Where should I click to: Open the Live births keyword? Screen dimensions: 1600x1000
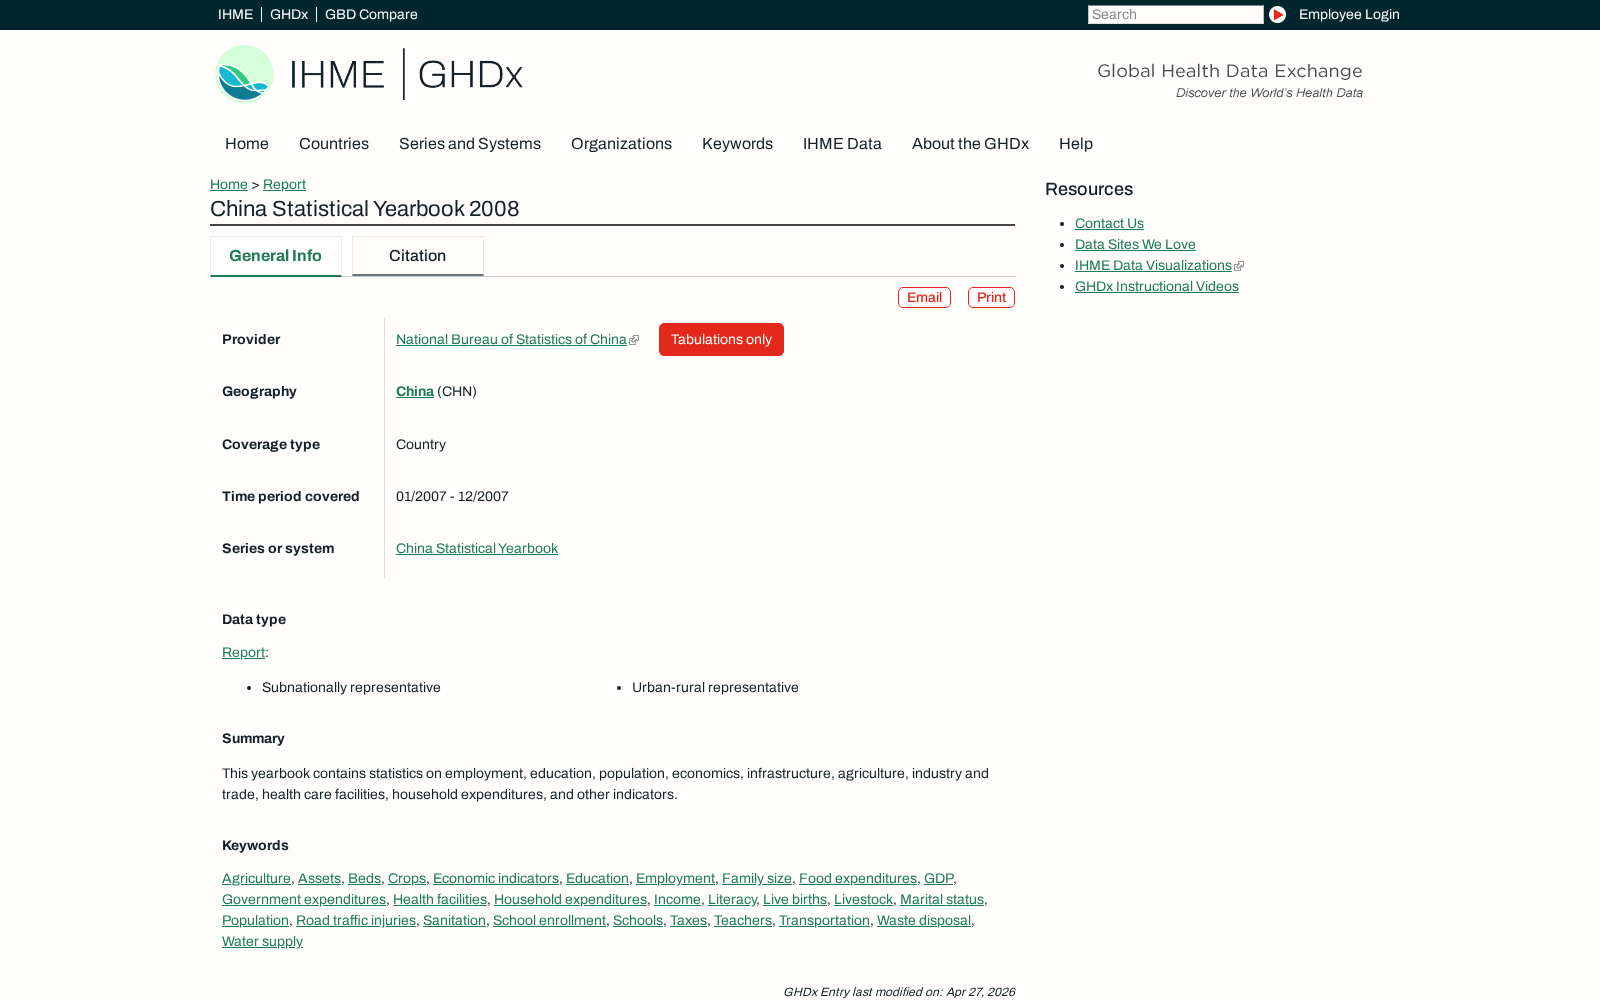point(795,899)
